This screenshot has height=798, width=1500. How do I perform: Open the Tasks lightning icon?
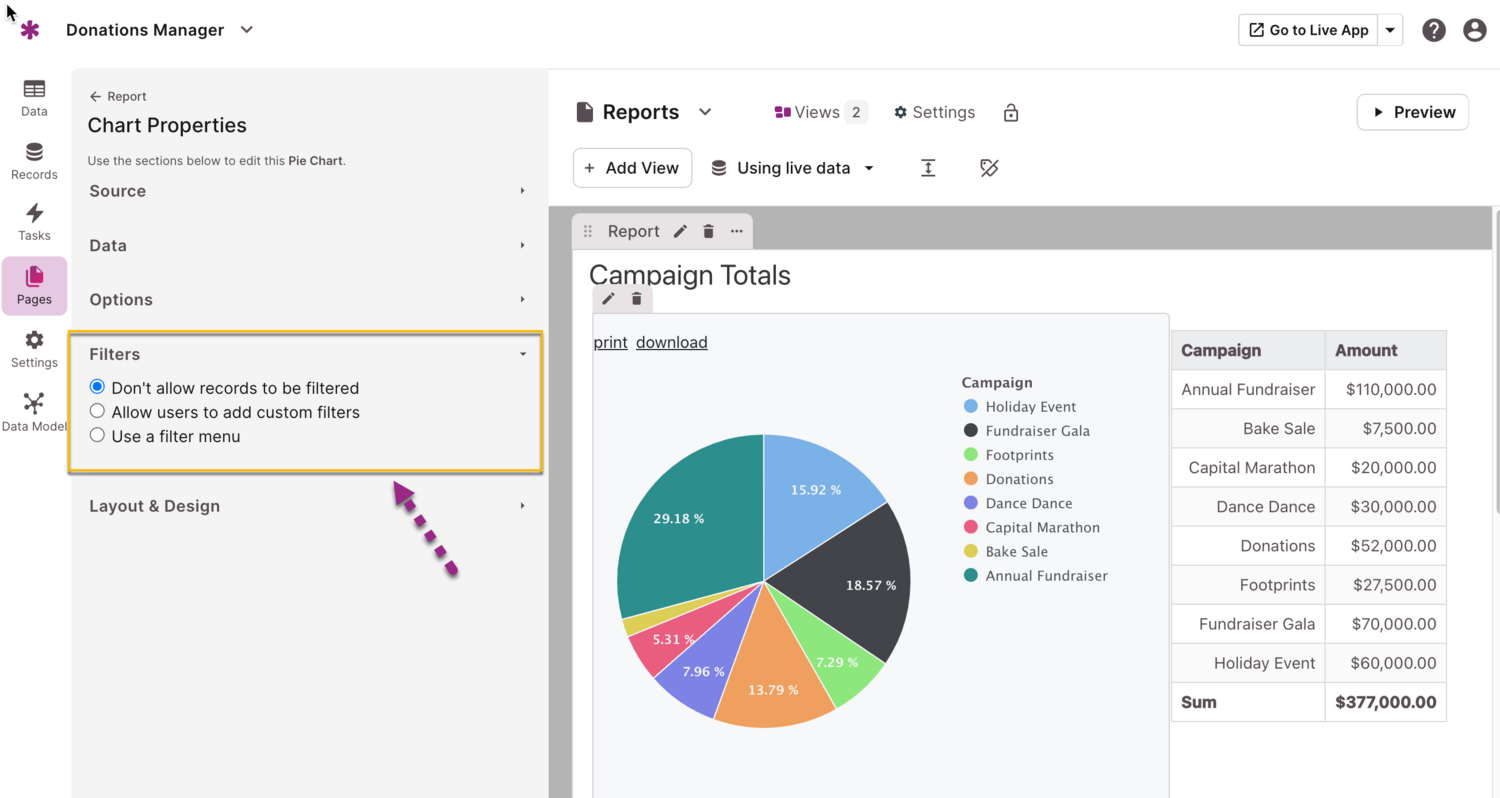click(x=34, y=222)
